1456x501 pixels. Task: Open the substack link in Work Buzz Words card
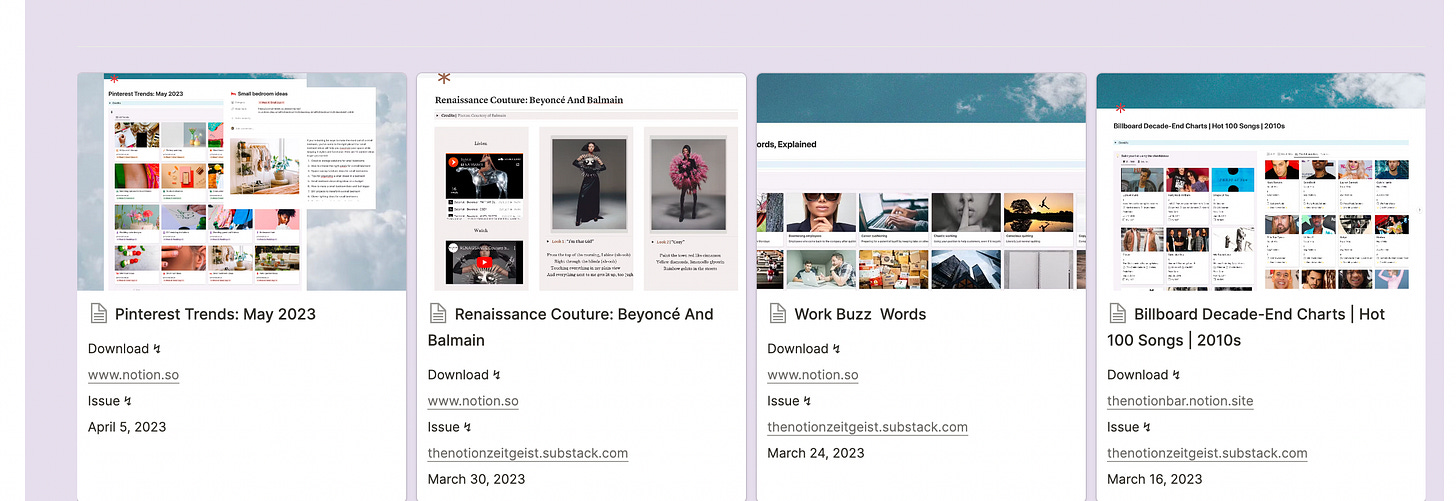868,427
